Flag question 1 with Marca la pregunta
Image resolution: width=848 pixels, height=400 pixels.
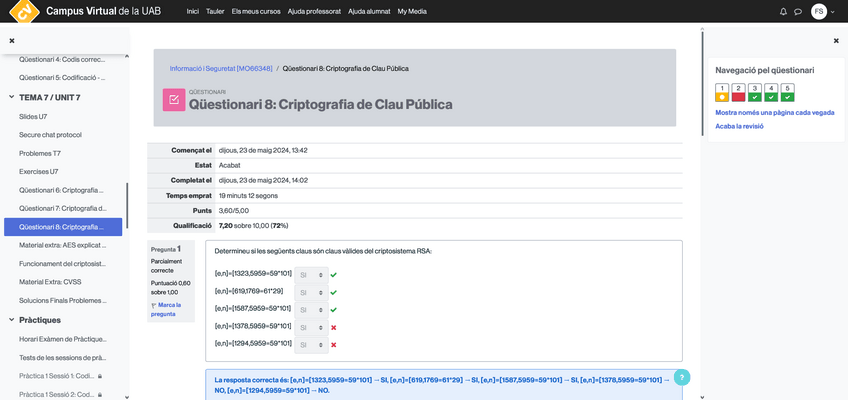[x=167, y=308]
